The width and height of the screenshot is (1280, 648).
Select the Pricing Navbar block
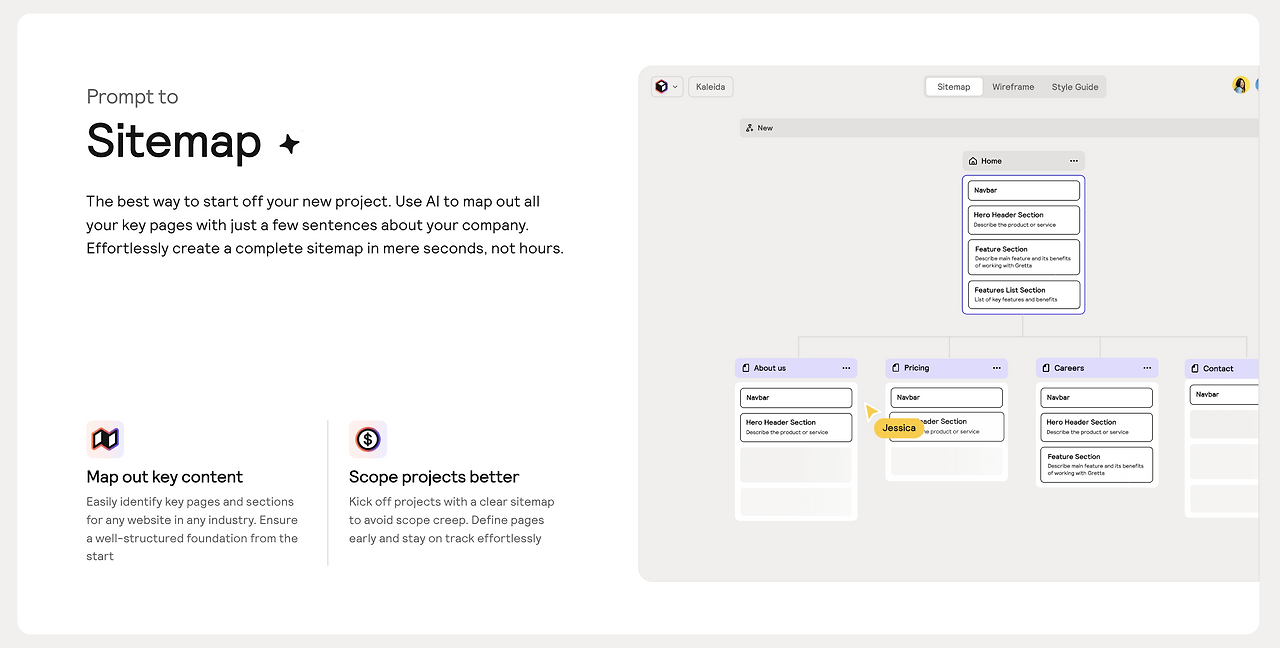(946, 397)
